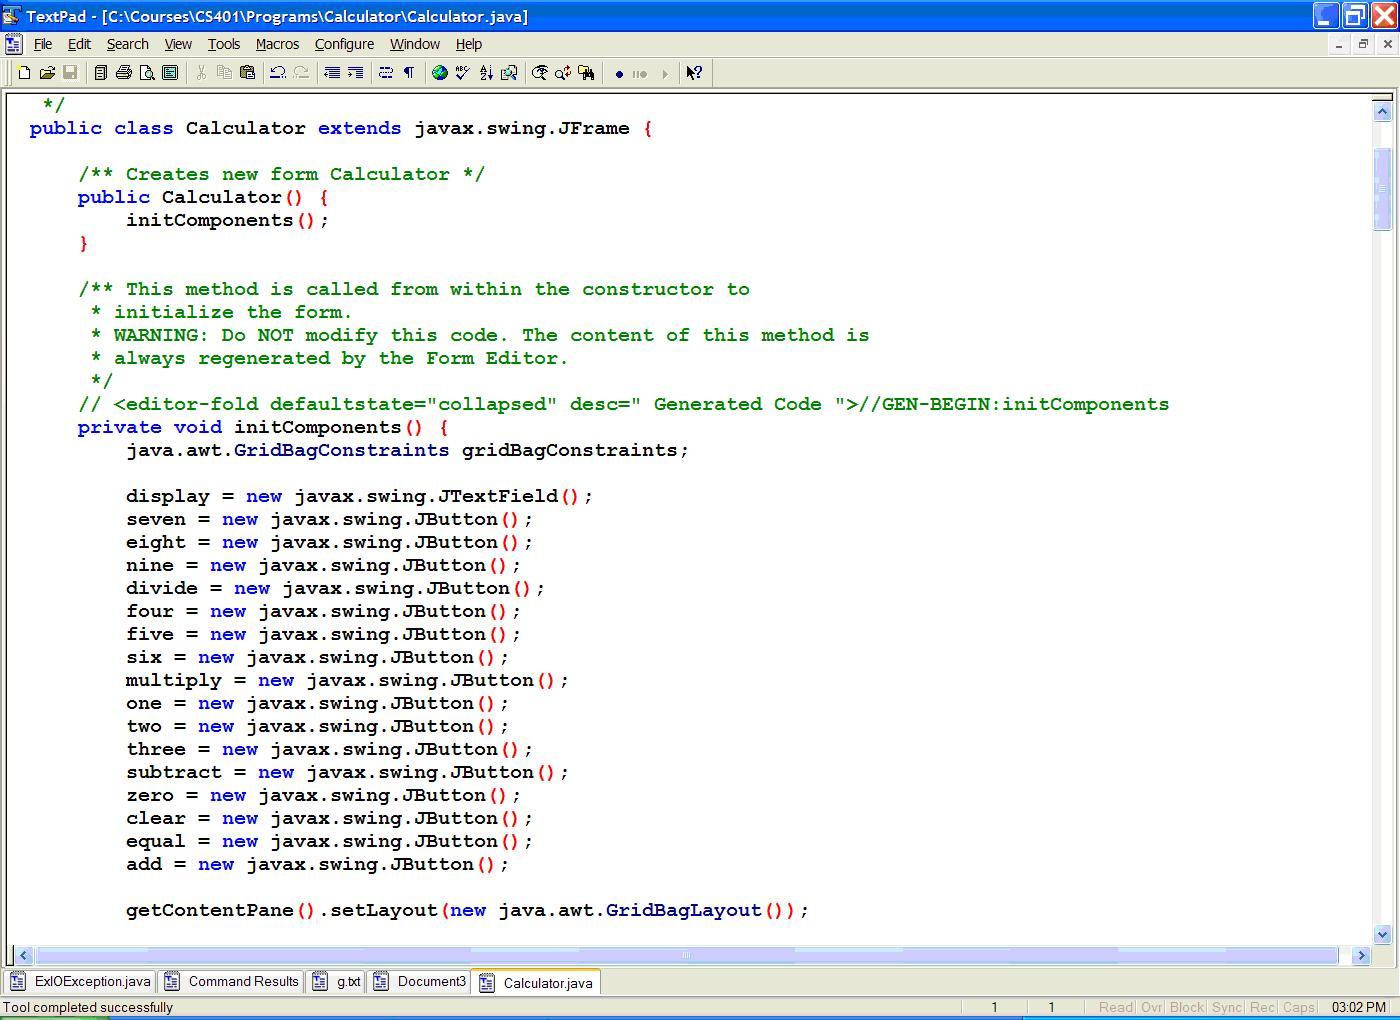Click the vertical scrollbar thumb
Viewport: 1400px width, 1020px height.
[1383, 188]
